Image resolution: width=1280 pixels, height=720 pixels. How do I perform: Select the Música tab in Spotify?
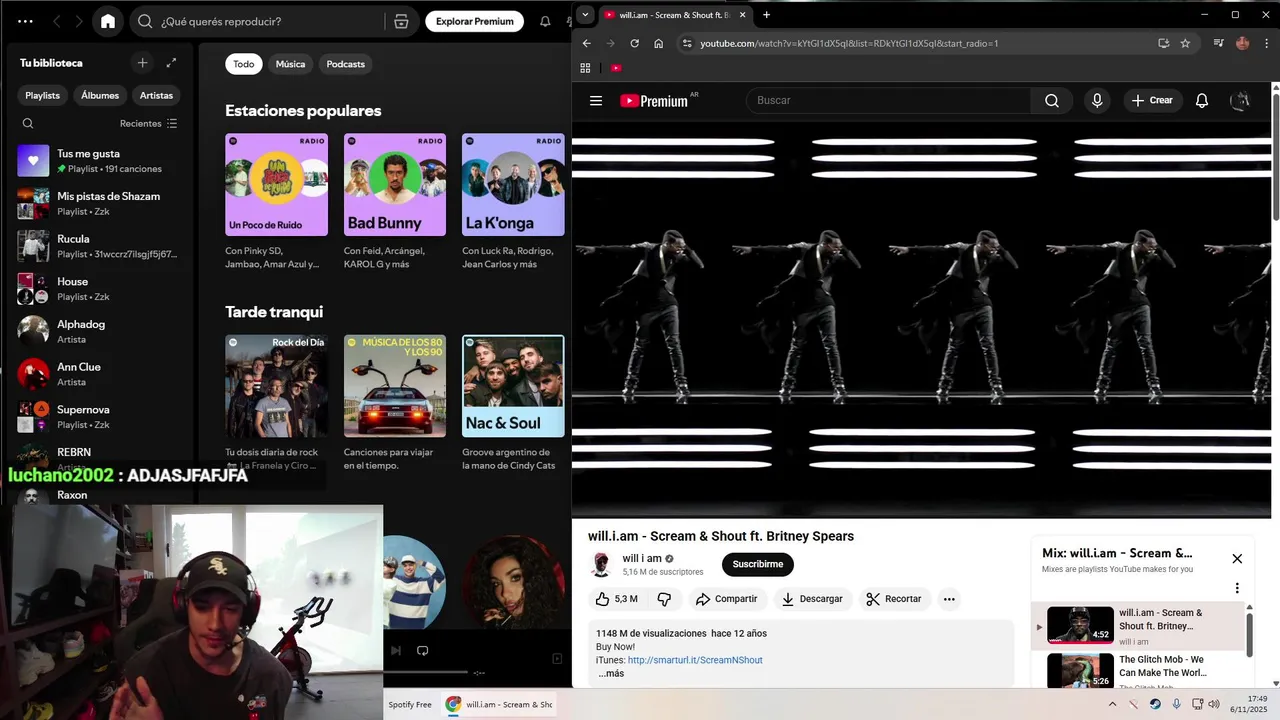pos(290,64)
